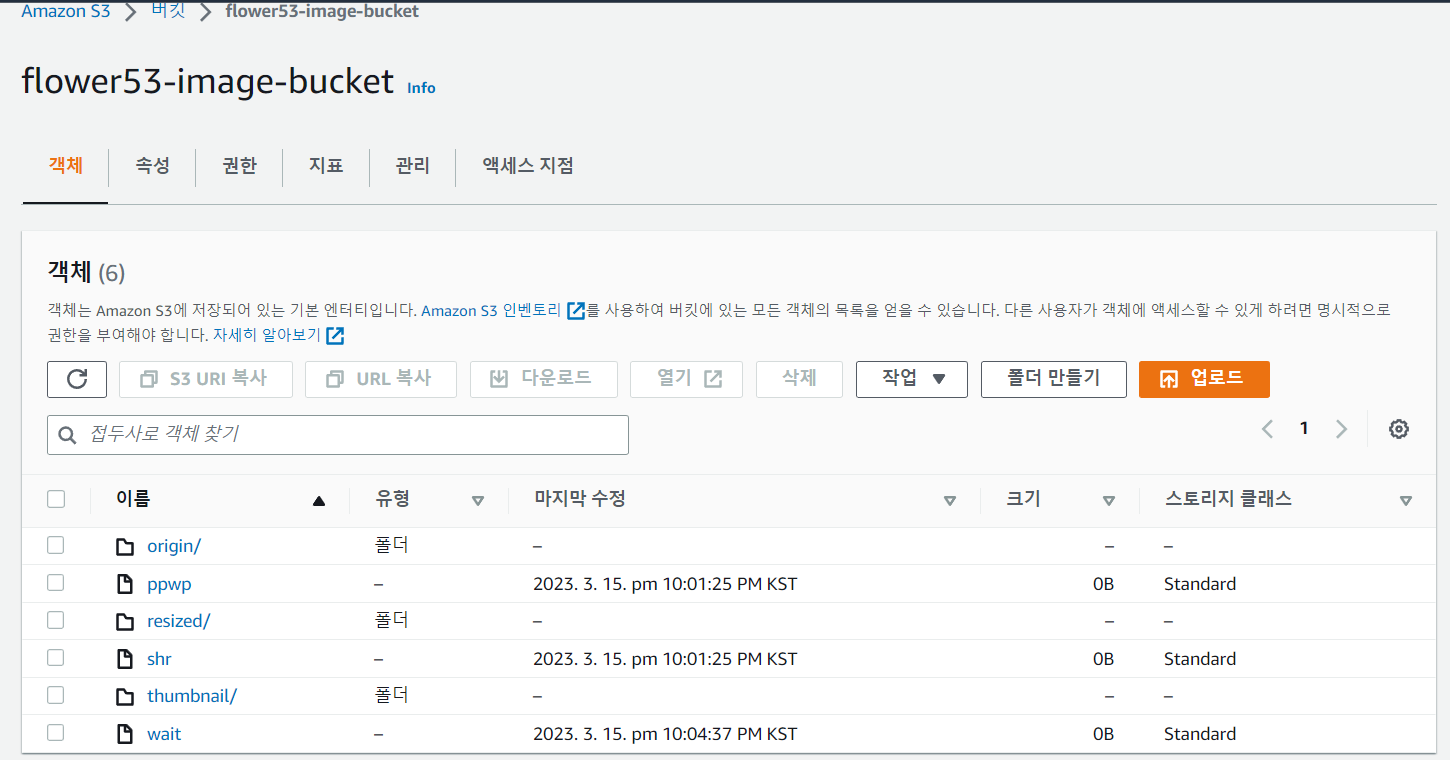Check the resized/ row checkbox
This screenshot has height=760, width=1450.
pyautogui.click(x=56, y=620)
